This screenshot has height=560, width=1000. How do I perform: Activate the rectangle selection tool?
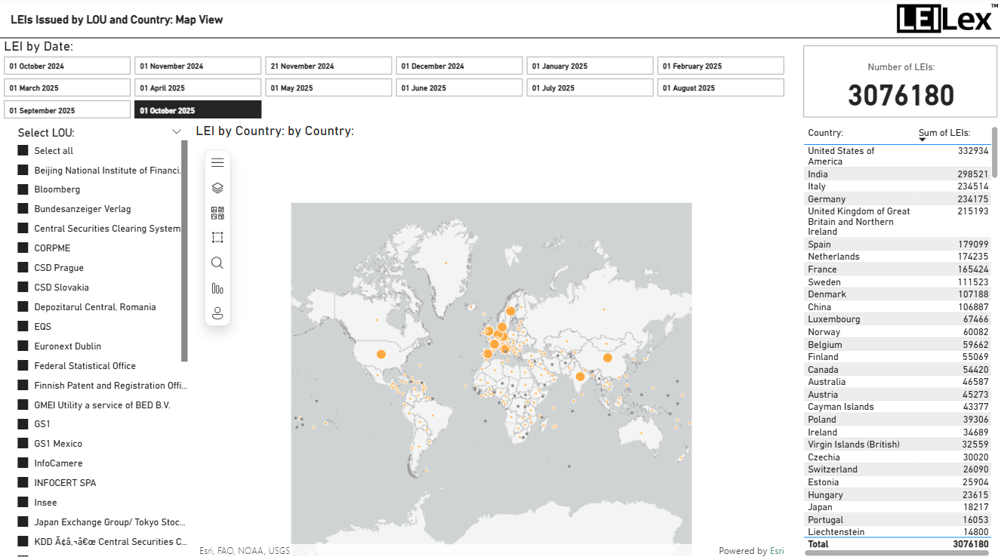(217, 238)
